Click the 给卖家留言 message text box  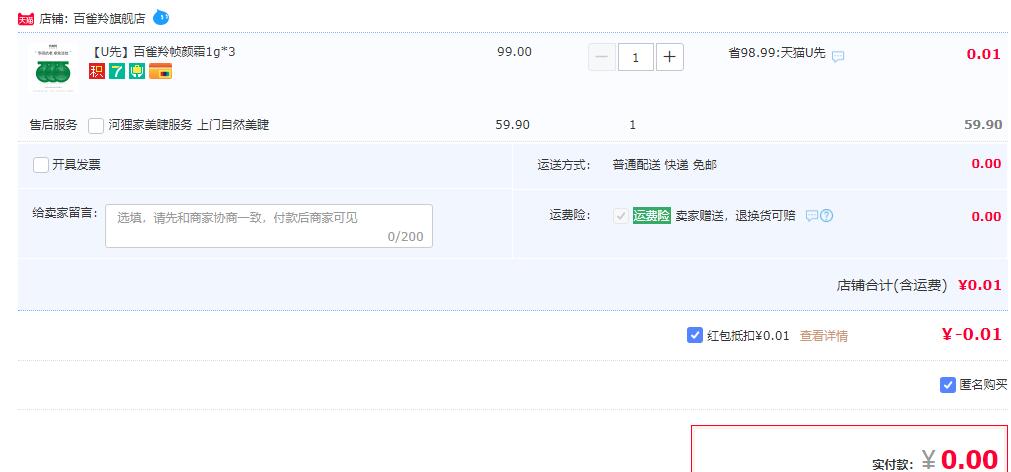click(x=269, y=226)
